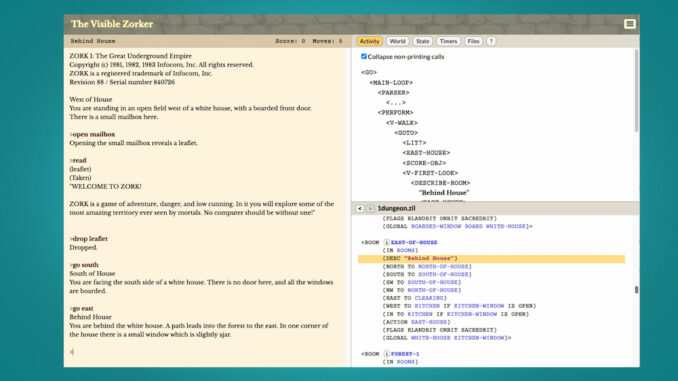Collapse the <PARSER> tree node
The width and height of the screenshot is (678, 381).
[393, 93]
